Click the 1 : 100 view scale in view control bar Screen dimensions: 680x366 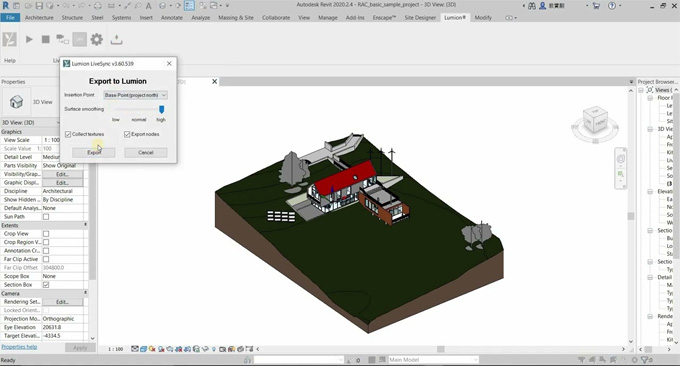coord(115,349)
